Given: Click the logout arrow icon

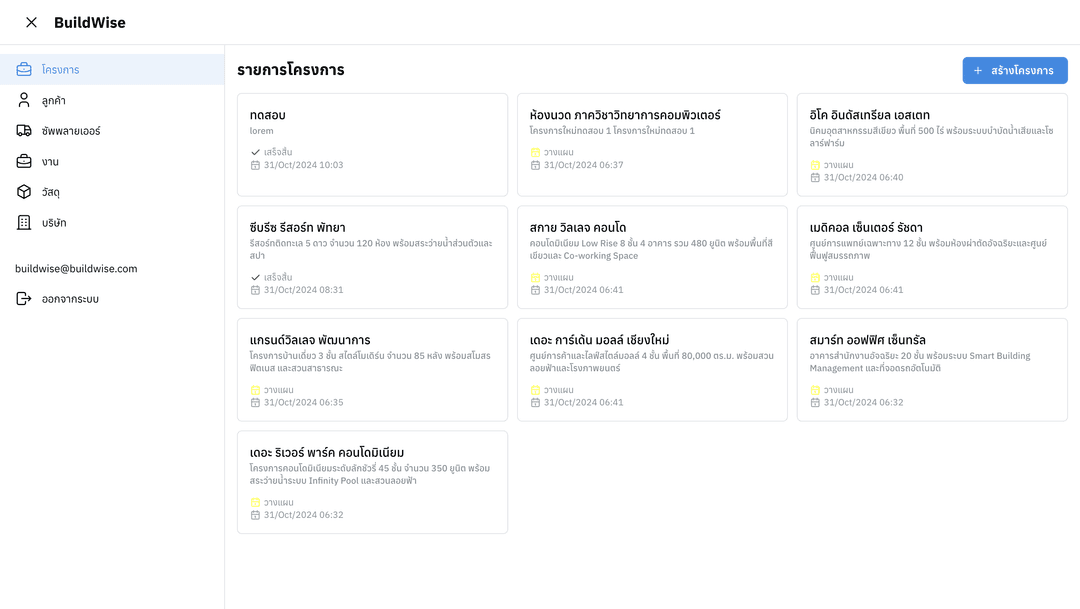Looking at the screenshot, I should point(24,298).
